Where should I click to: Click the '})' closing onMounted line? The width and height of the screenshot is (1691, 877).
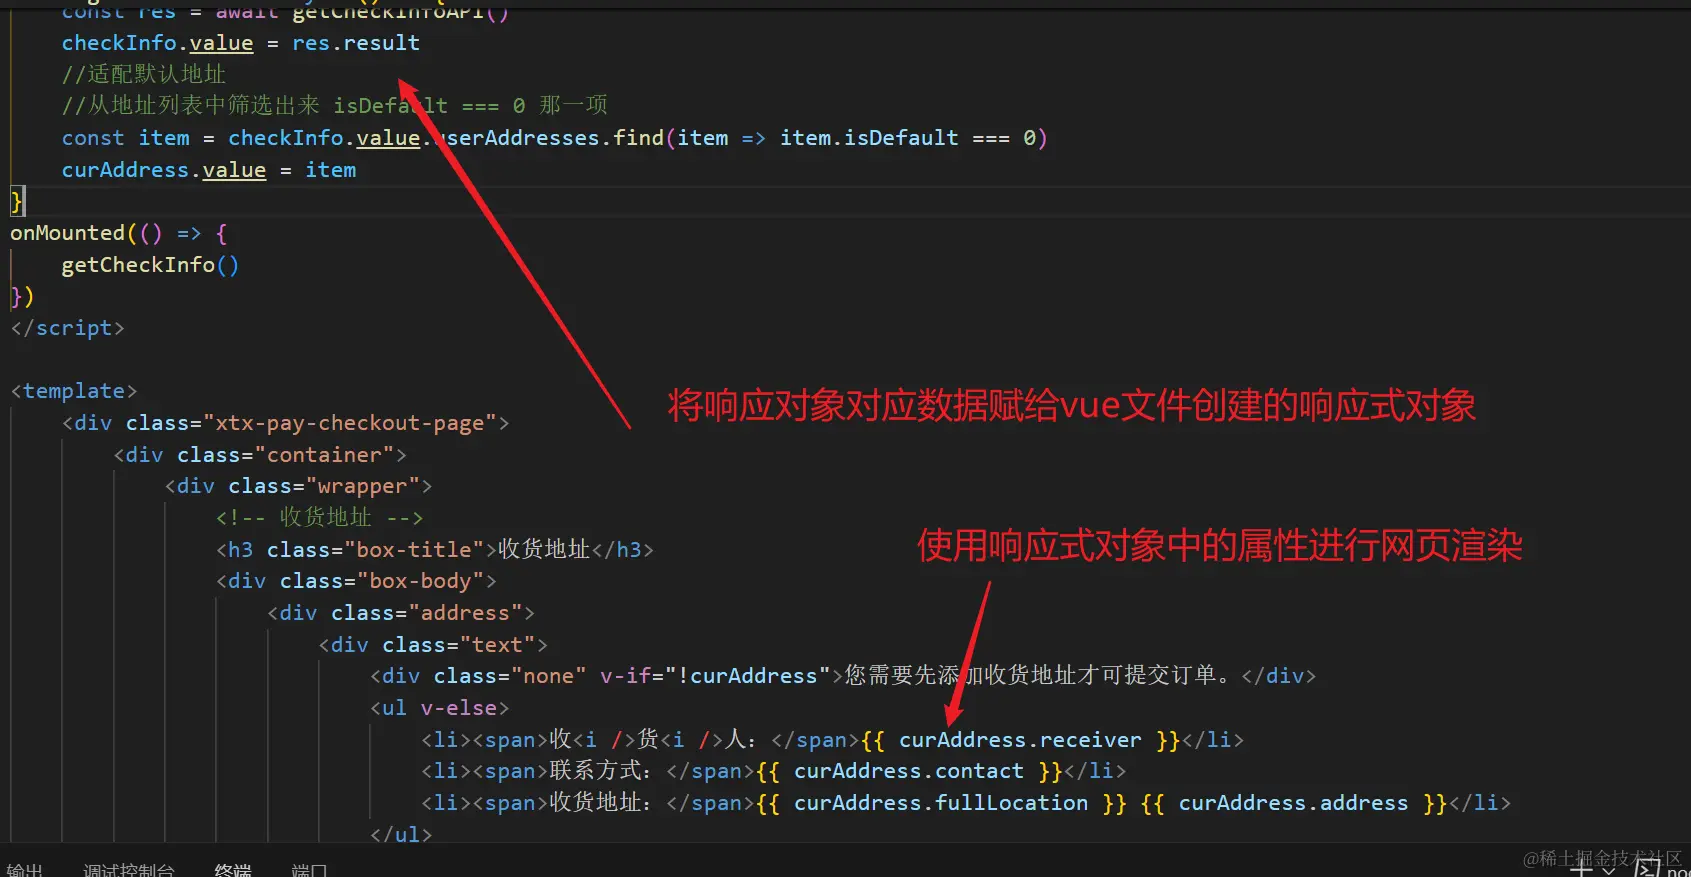click(22, 297)
